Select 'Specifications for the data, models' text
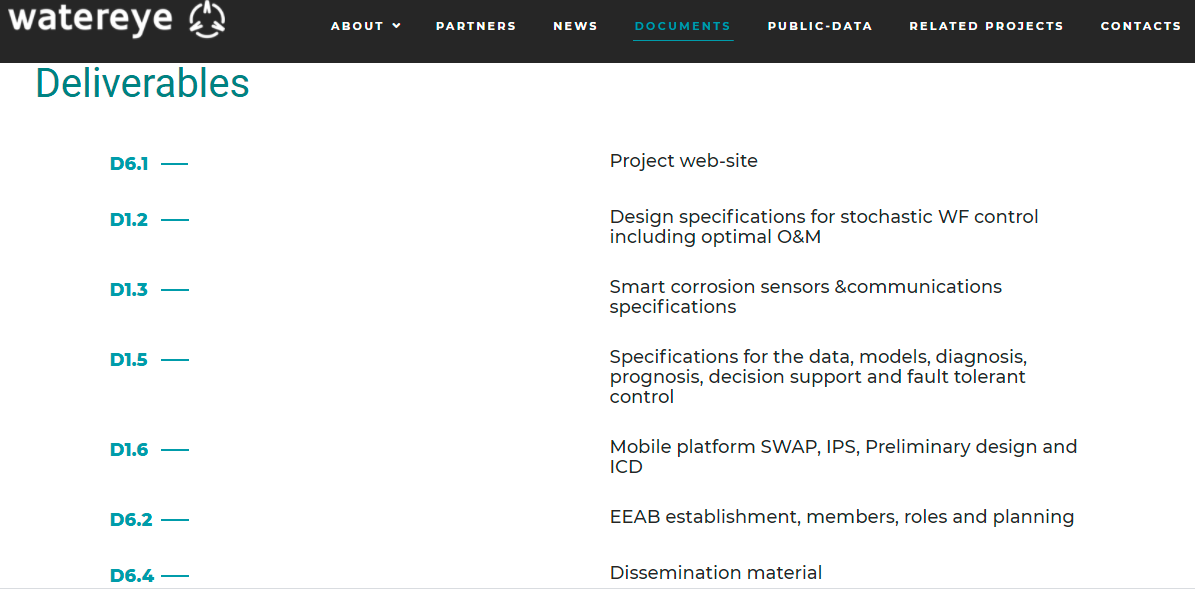The width and height of the screenshot is (1195, 590). pos(771,357)
